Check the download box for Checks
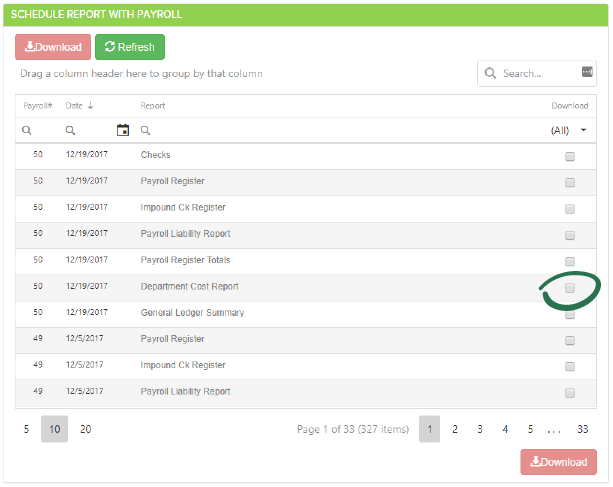This screenshot has height=487, width=613. (x=570, y=156)
